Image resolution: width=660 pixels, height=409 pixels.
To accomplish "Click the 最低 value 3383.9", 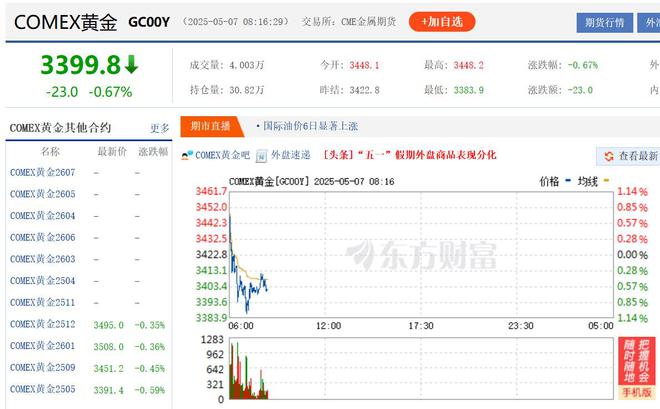I will [468, 90].
